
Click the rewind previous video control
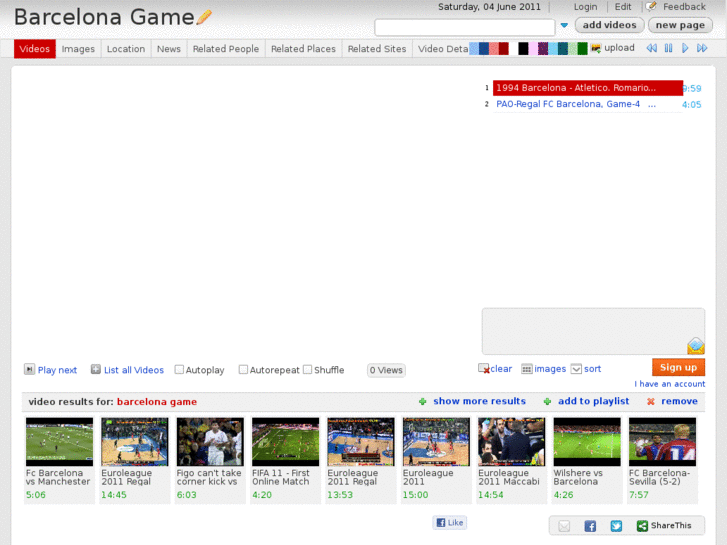(651, 48)
